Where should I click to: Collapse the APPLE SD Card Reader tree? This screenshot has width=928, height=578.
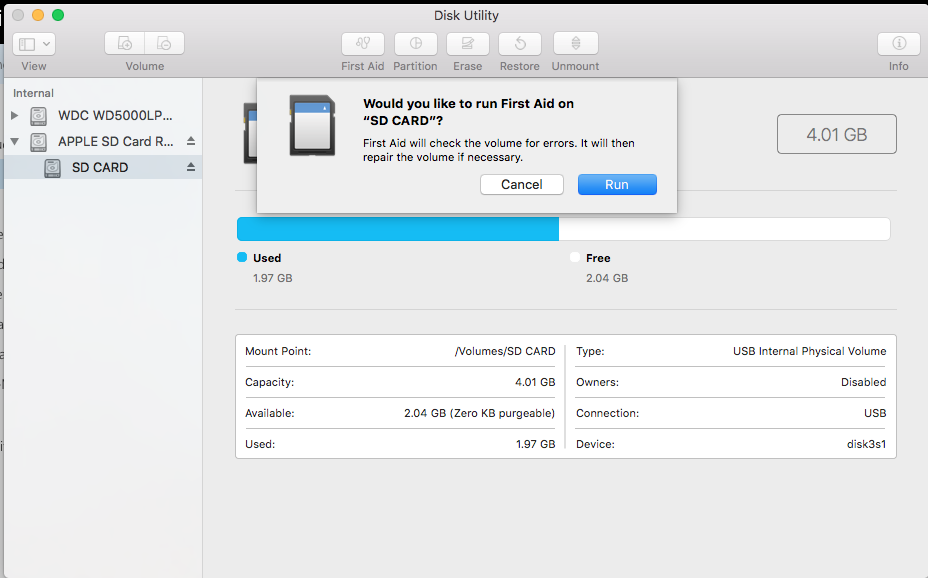pyautogui.click(x=15, y=141)
